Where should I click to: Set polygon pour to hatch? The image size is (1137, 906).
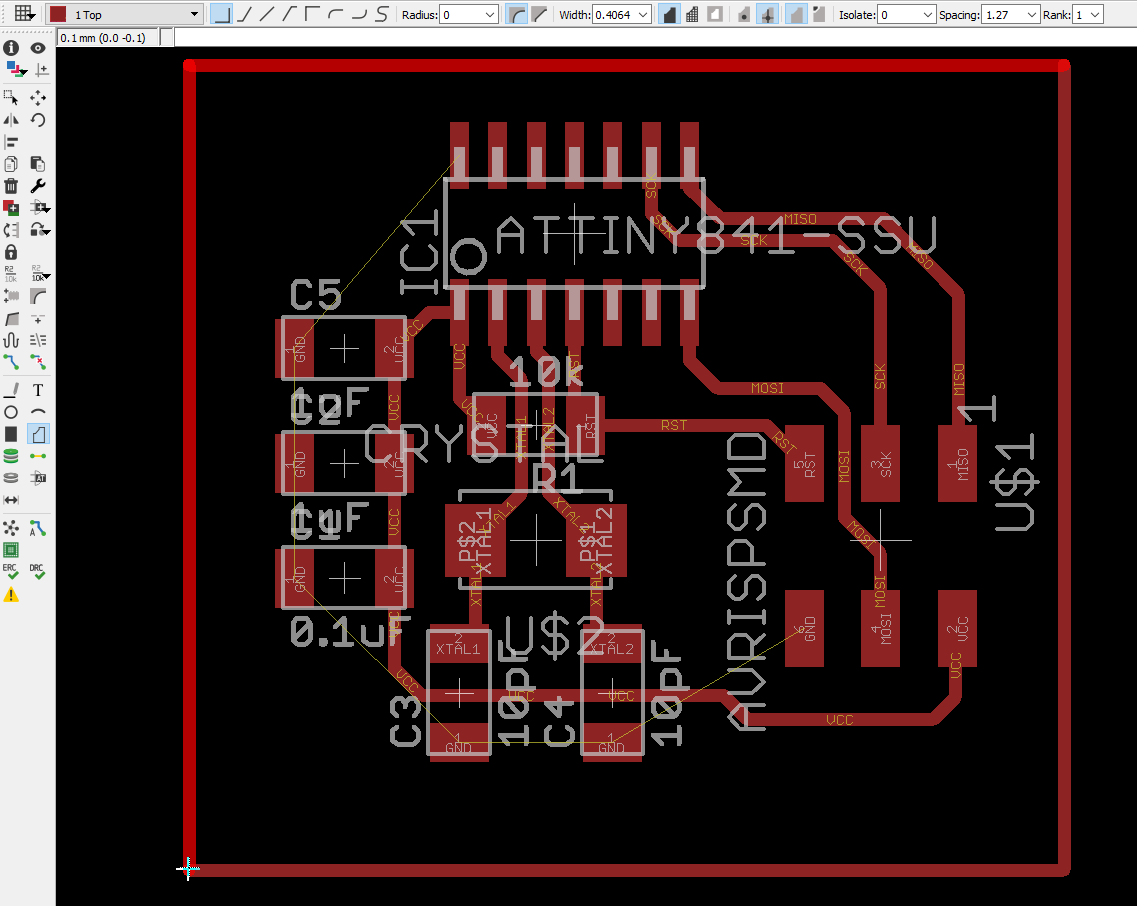692,14
